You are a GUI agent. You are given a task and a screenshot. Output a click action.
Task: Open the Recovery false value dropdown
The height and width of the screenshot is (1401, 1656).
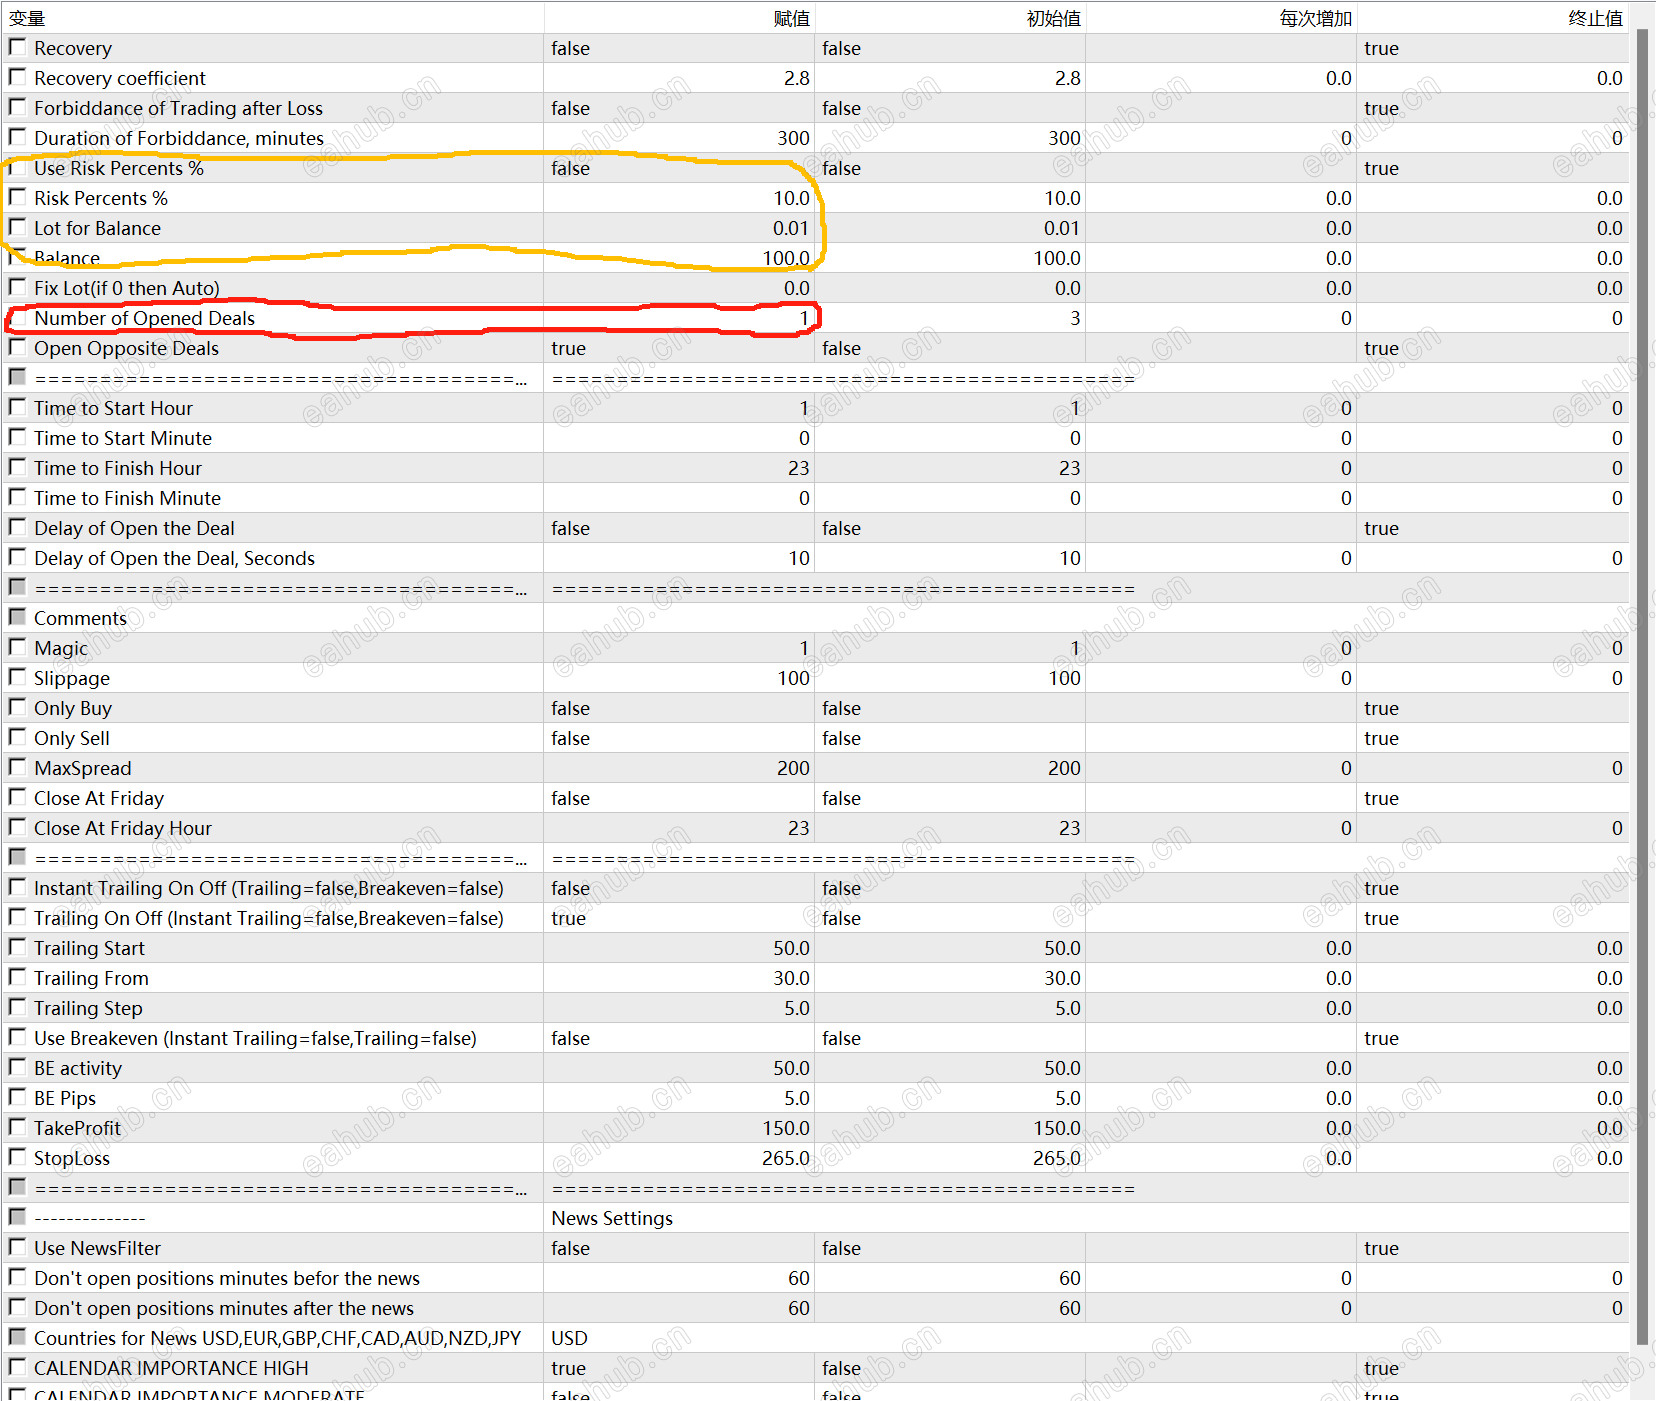(680, 48)
